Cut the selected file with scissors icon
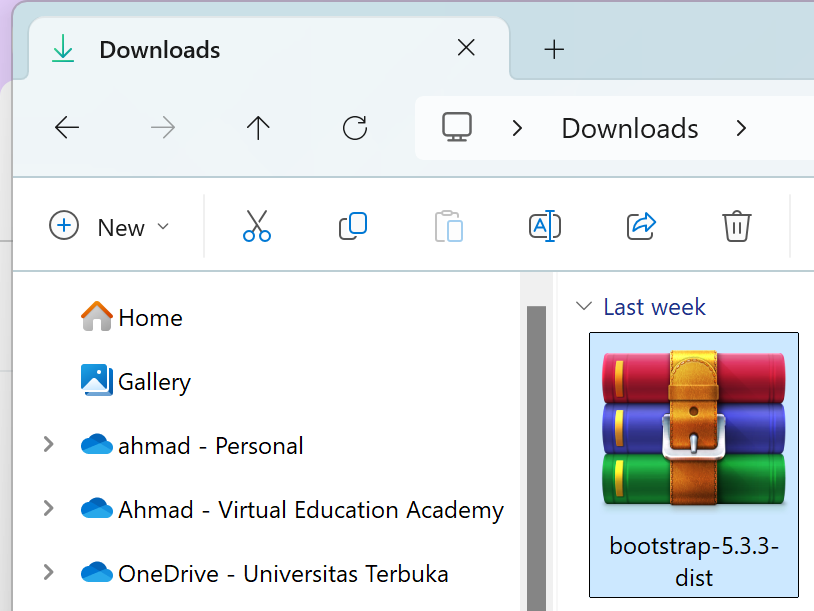 coord(257,226)
